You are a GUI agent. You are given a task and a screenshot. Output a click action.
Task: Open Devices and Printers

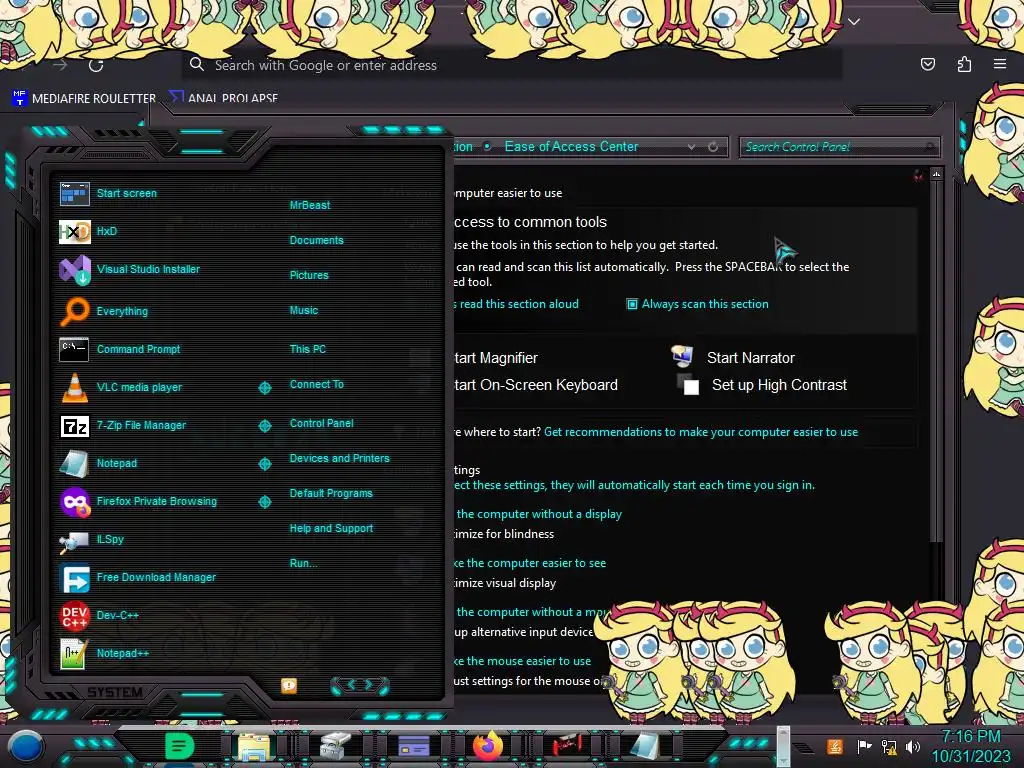339,458
